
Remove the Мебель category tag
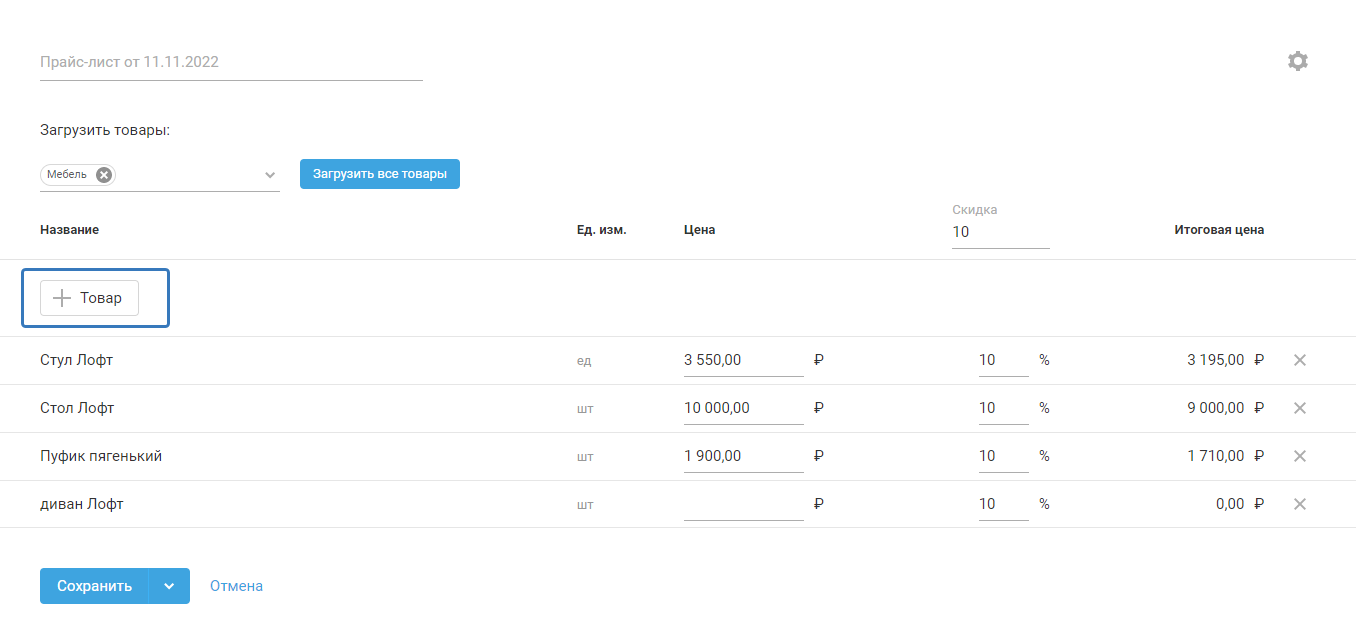(104, 175)
